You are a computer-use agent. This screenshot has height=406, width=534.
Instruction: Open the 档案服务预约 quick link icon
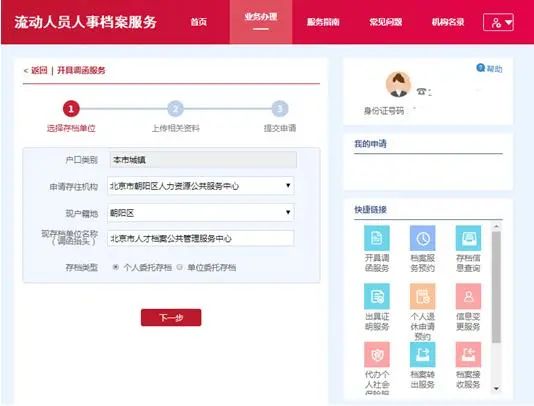[423, 238]
